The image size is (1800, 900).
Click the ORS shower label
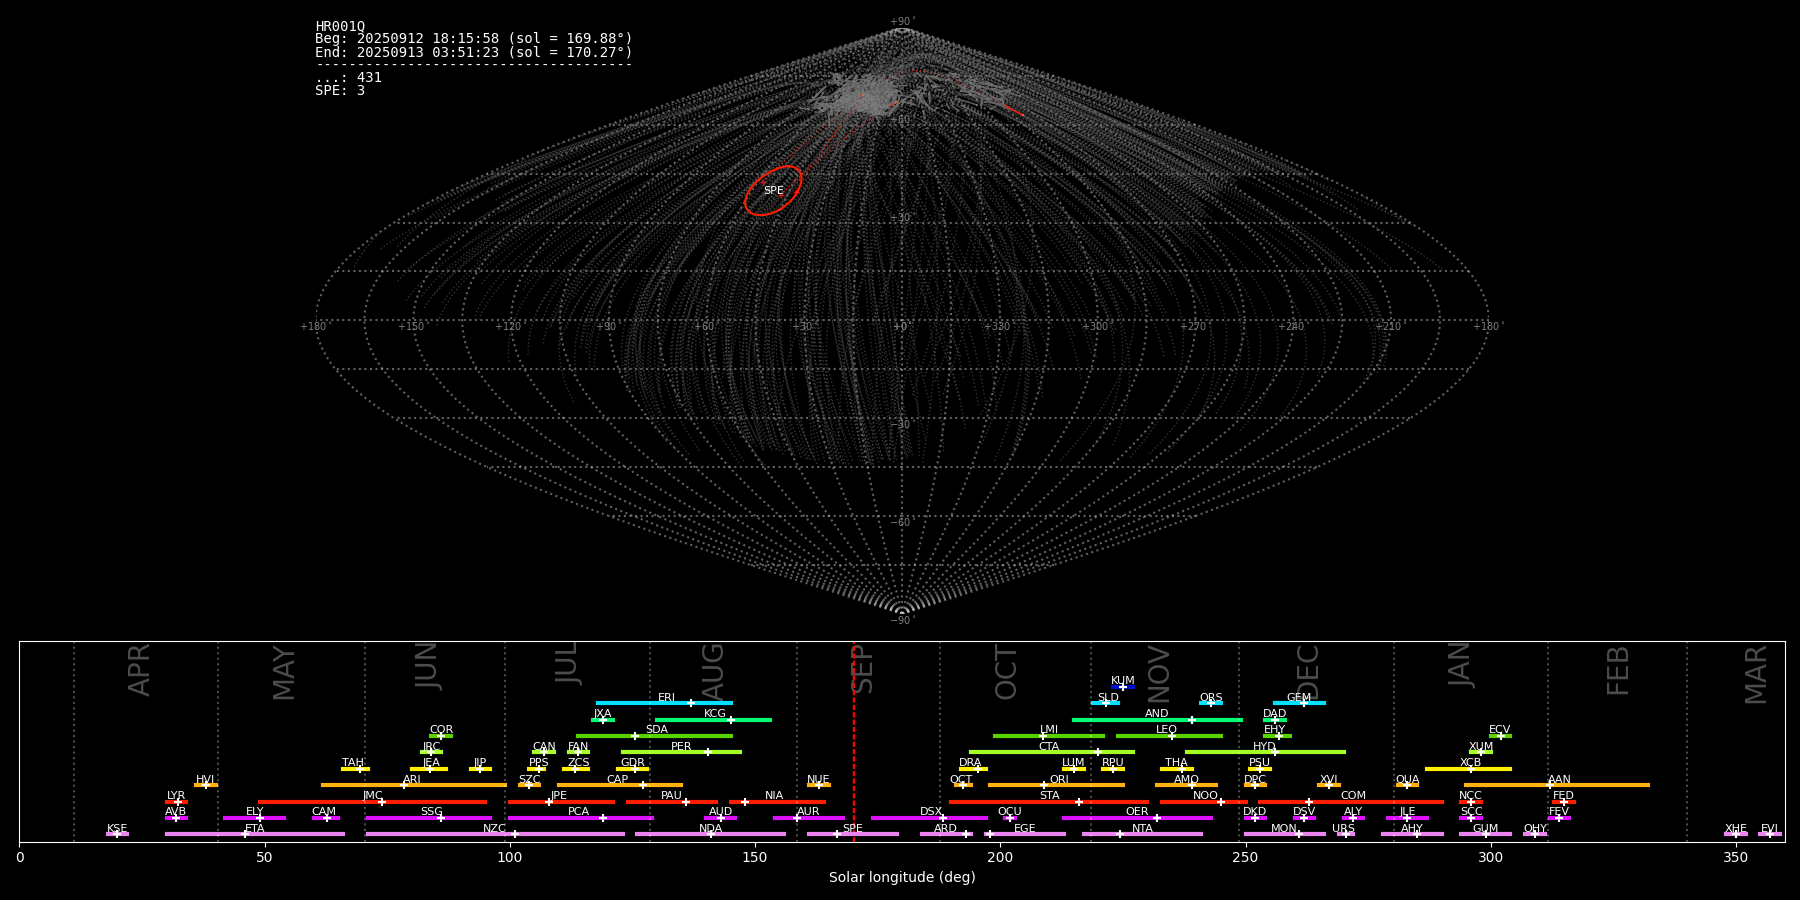(x=1211, y=697)
